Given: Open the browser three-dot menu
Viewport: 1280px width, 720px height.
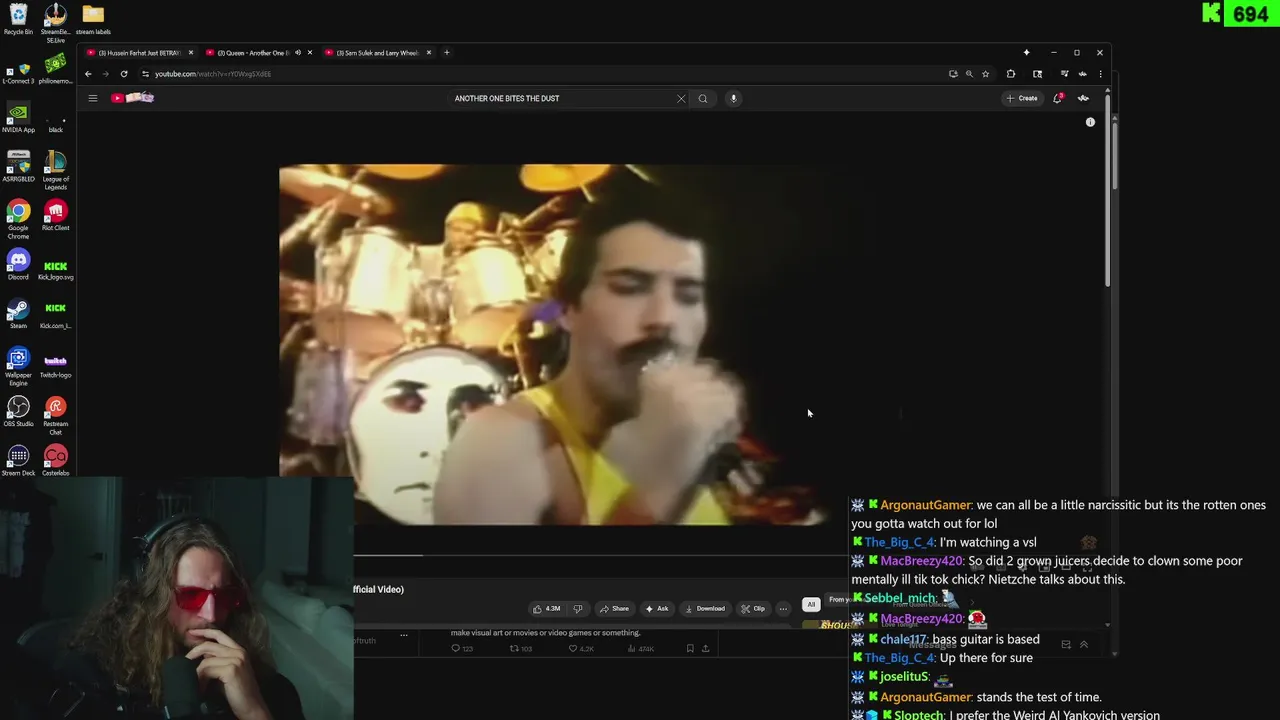Looking at the screenshot, I should (1100, 74).
